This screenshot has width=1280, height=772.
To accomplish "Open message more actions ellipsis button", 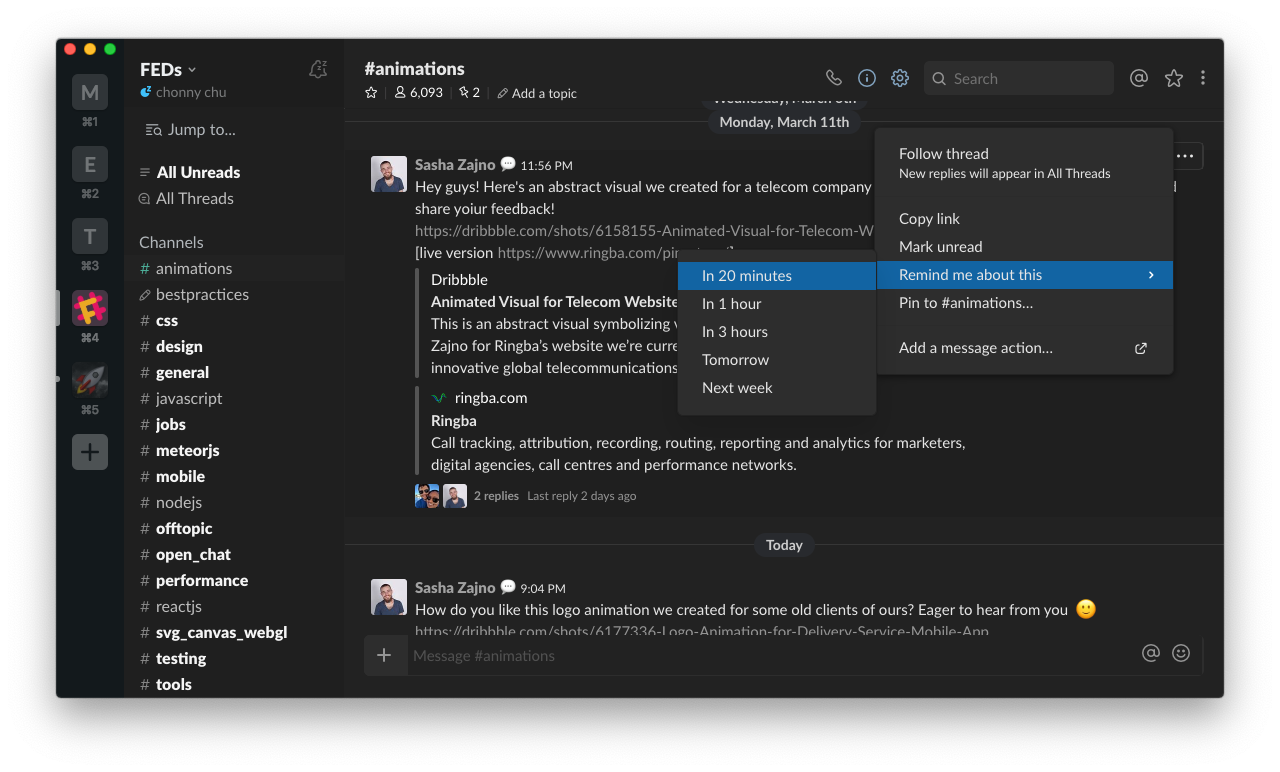I will click(1185, 156).
